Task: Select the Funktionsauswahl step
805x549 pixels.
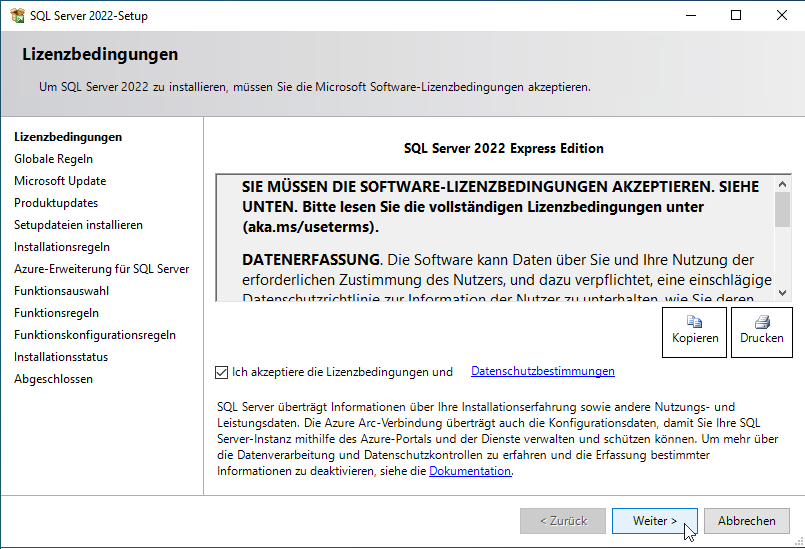Action: point(62,291)
